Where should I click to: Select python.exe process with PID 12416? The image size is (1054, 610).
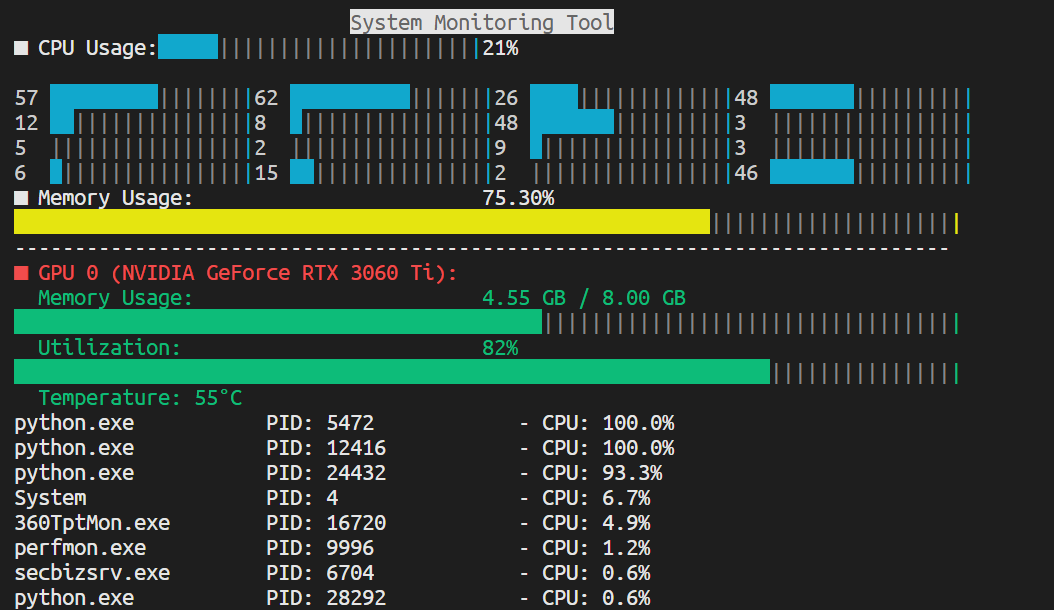click(74, 448)
